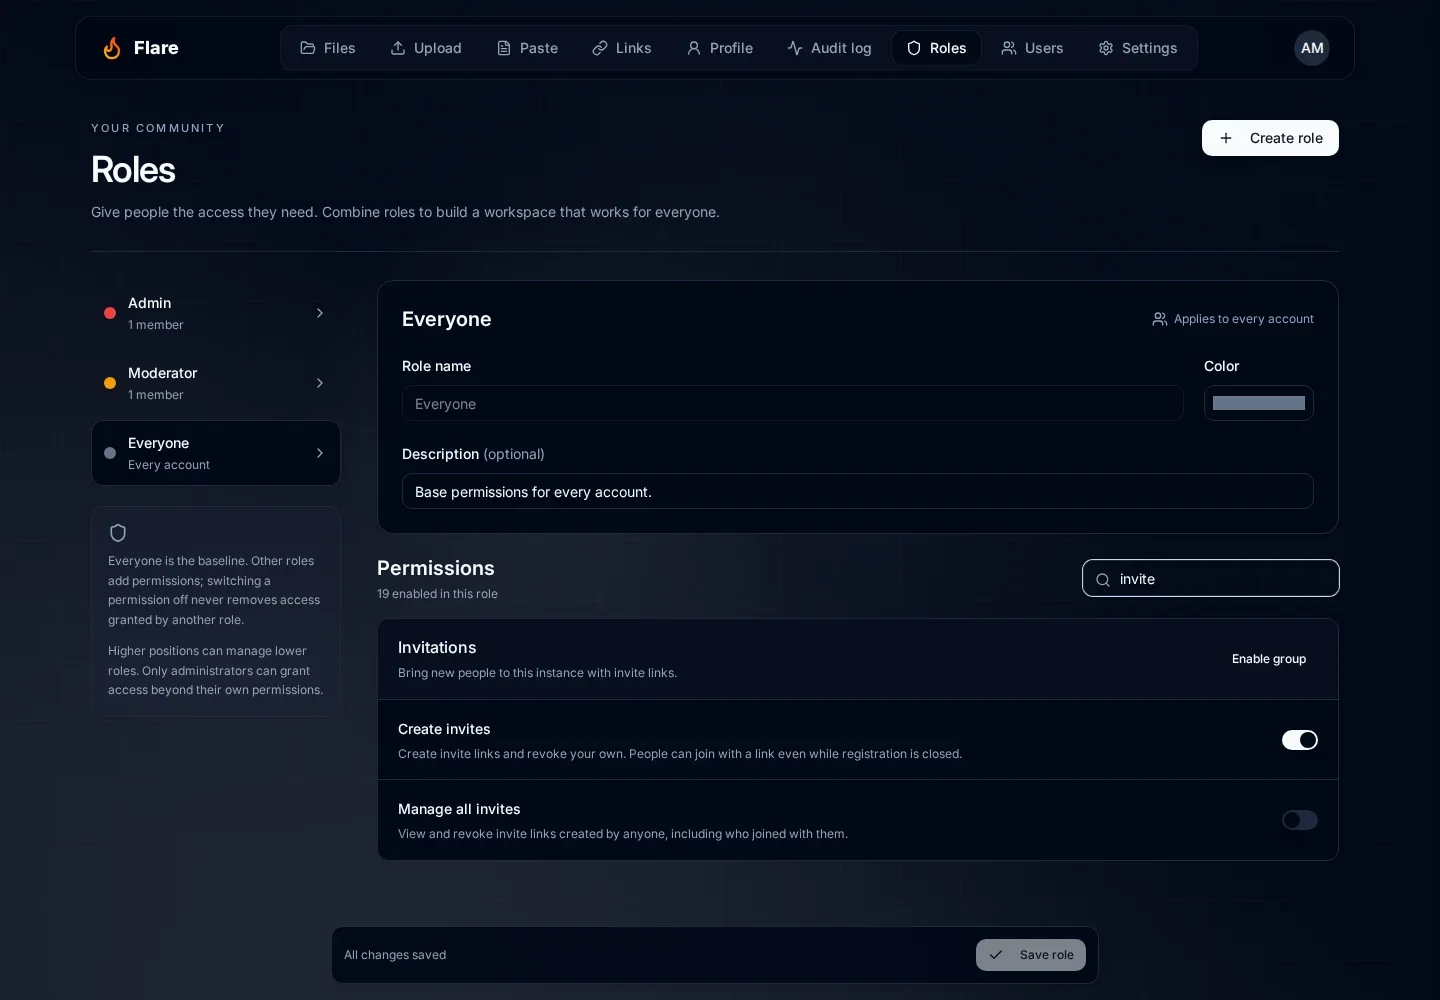The image size is (1440, 1000).
Task: Click the 'All changes saved' status text
Action: pos(395,955)
